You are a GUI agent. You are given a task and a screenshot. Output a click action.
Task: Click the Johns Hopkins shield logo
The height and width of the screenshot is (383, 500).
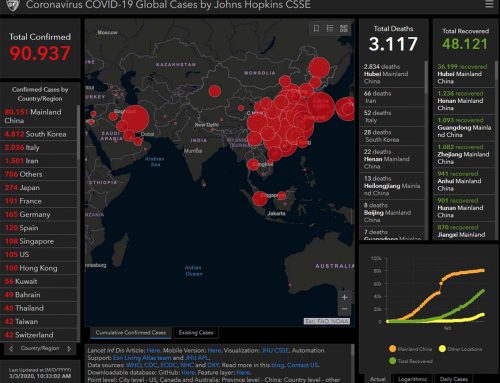(x=13, y=5)
